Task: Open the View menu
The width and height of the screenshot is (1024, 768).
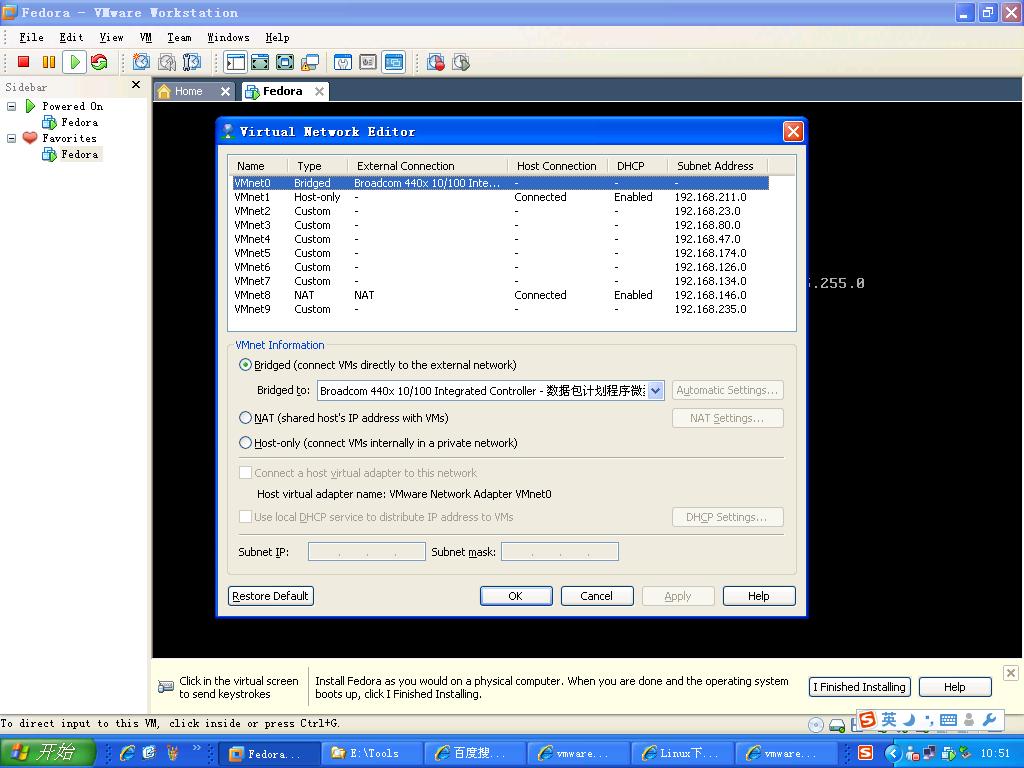Action: coord(111,37)
